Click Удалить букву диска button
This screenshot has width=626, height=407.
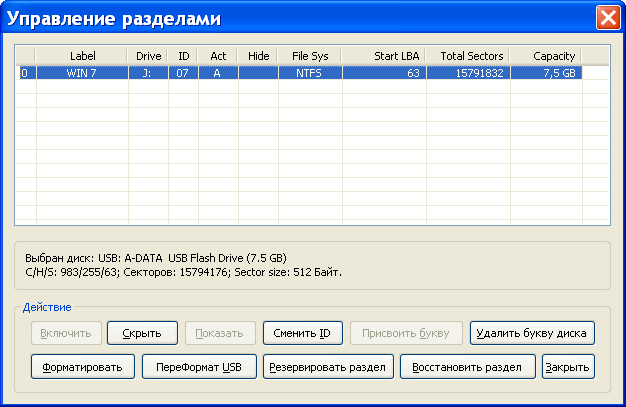coord(534,333)
